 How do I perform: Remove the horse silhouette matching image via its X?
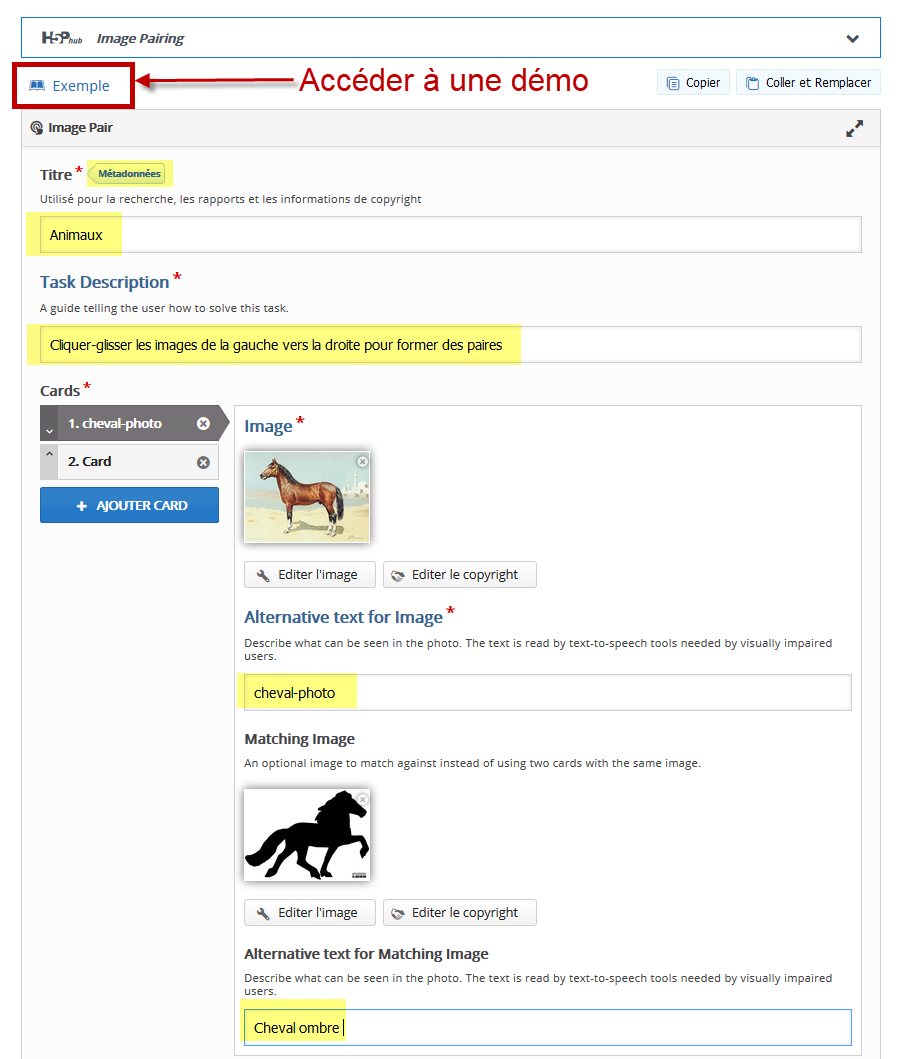pos(362,799)
